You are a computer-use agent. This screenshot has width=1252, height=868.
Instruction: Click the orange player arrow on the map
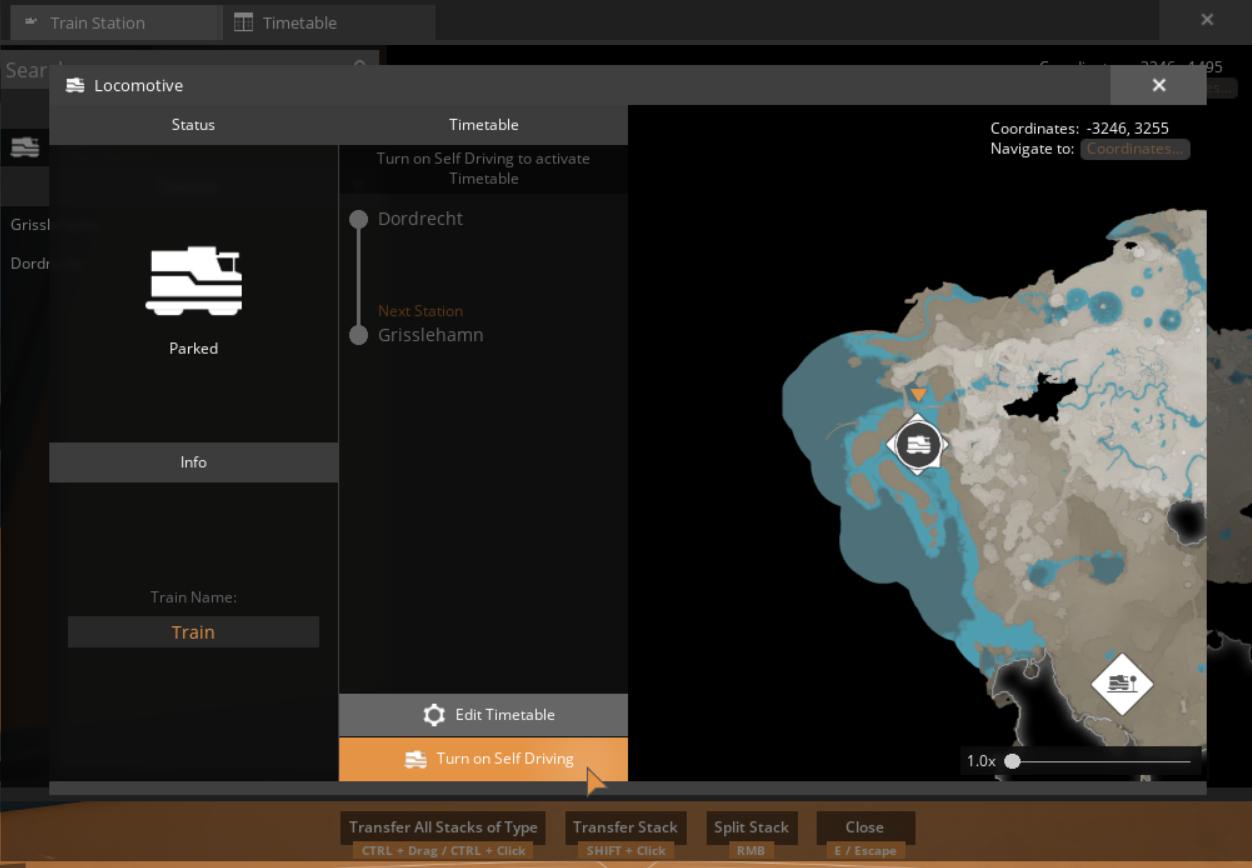[x=918, y=395]
